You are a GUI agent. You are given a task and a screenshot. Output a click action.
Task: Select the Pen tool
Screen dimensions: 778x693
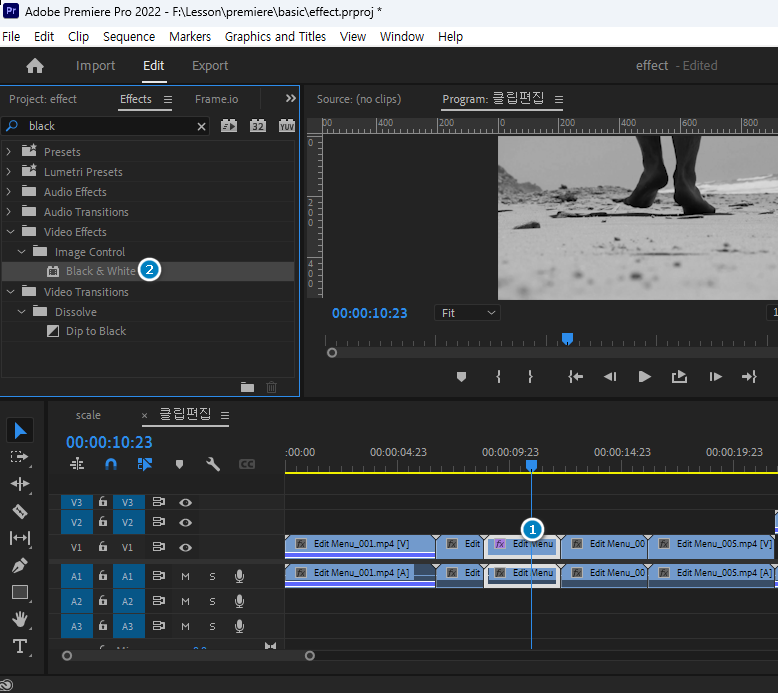(20, 565)
